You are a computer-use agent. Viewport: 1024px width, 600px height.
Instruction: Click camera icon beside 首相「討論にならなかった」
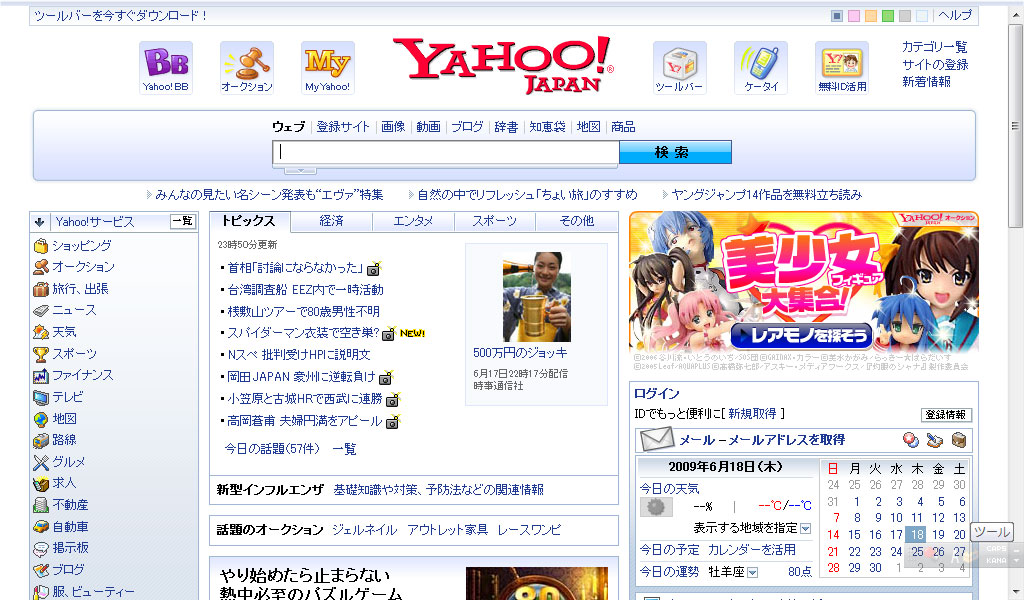point(374,268)
